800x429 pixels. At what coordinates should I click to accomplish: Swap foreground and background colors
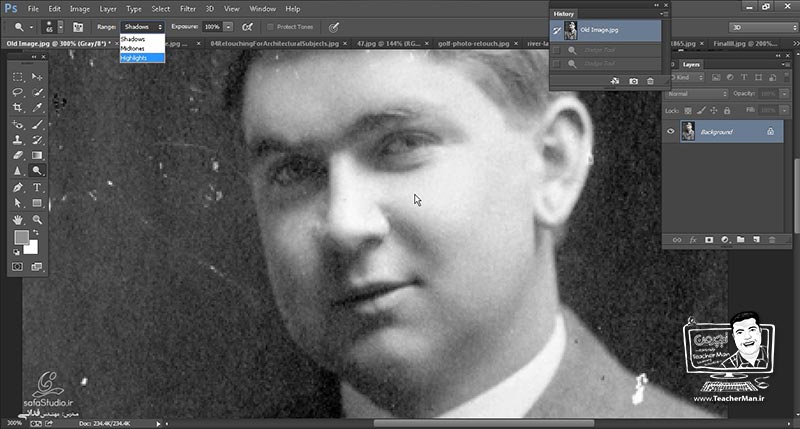pos(36,233)
